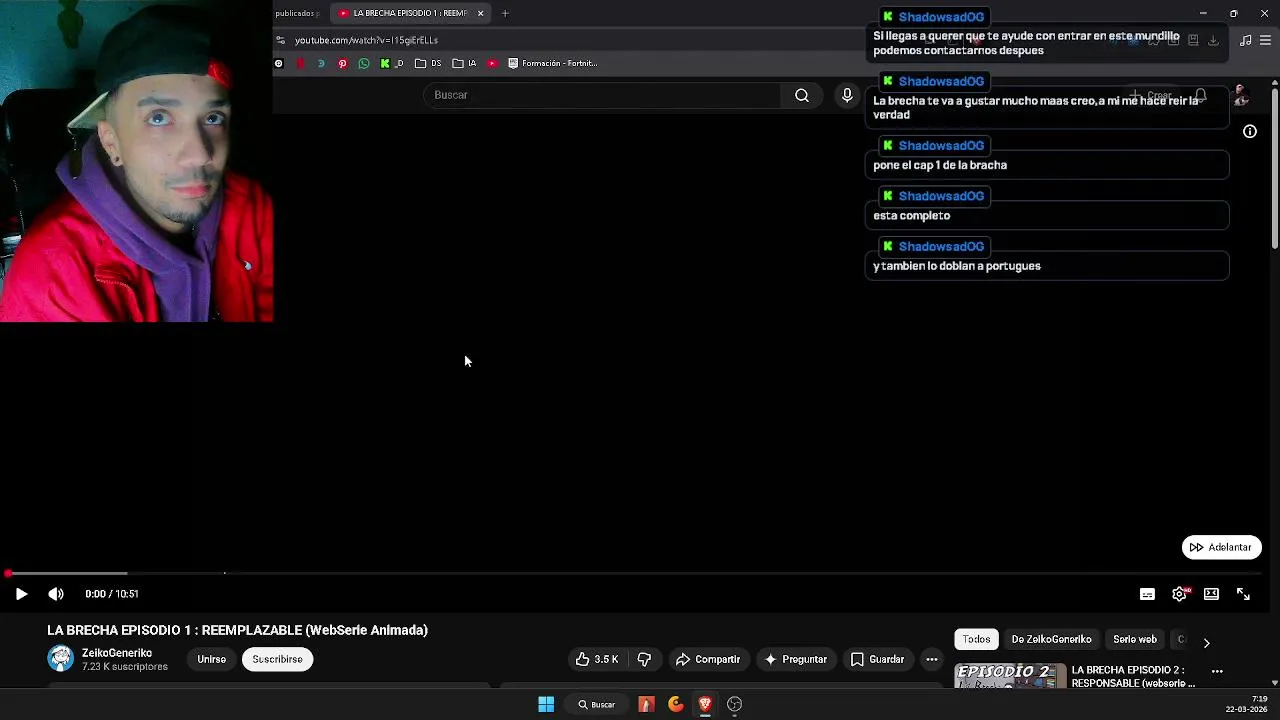Click chat message 'y tambien lo doblan a portugues'
Viewport: 1280px width, 720px height.
pos(957,266)
